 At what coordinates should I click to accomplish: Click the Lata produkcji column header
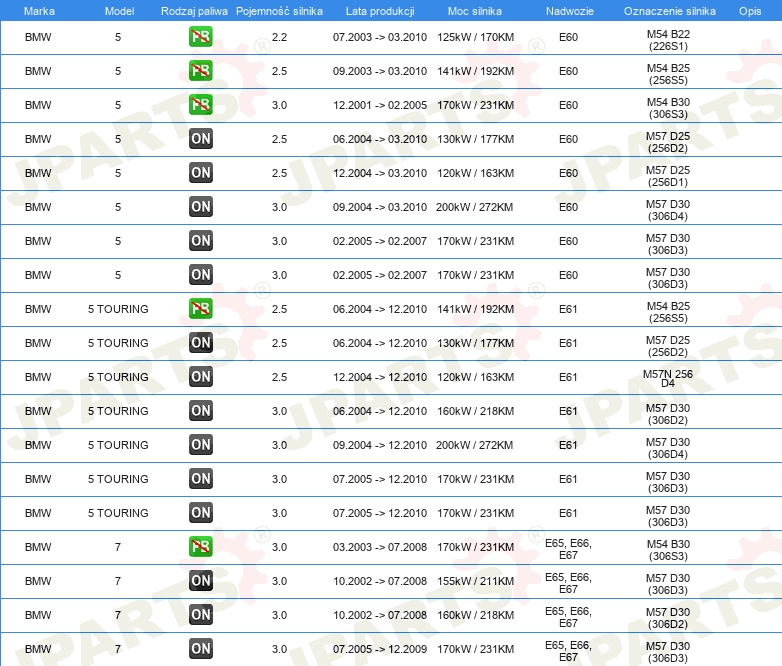(x=380, y=11)
